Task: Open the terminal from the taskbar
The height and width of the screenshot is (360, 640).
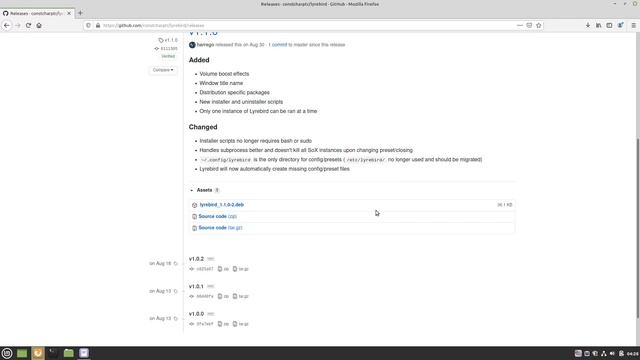Action: point(53,353)
